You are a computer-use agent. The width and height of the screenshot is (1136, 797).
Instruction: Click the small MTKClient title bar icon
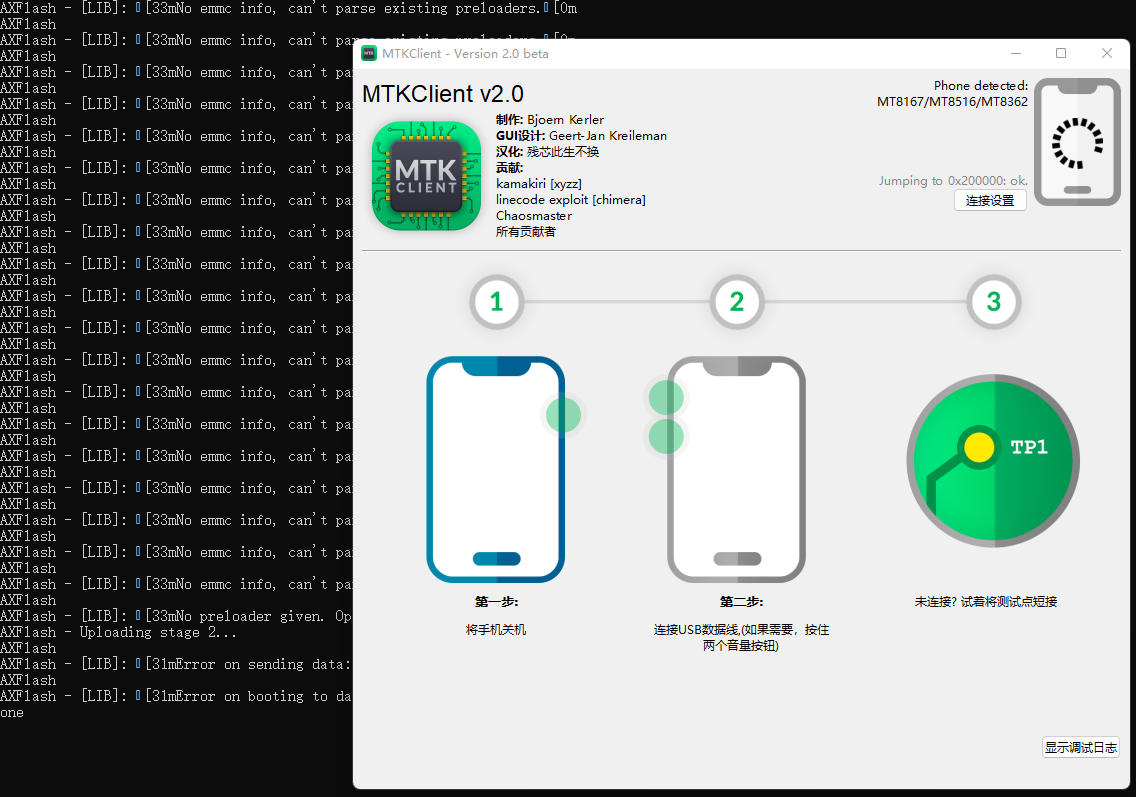coord(369,54)
